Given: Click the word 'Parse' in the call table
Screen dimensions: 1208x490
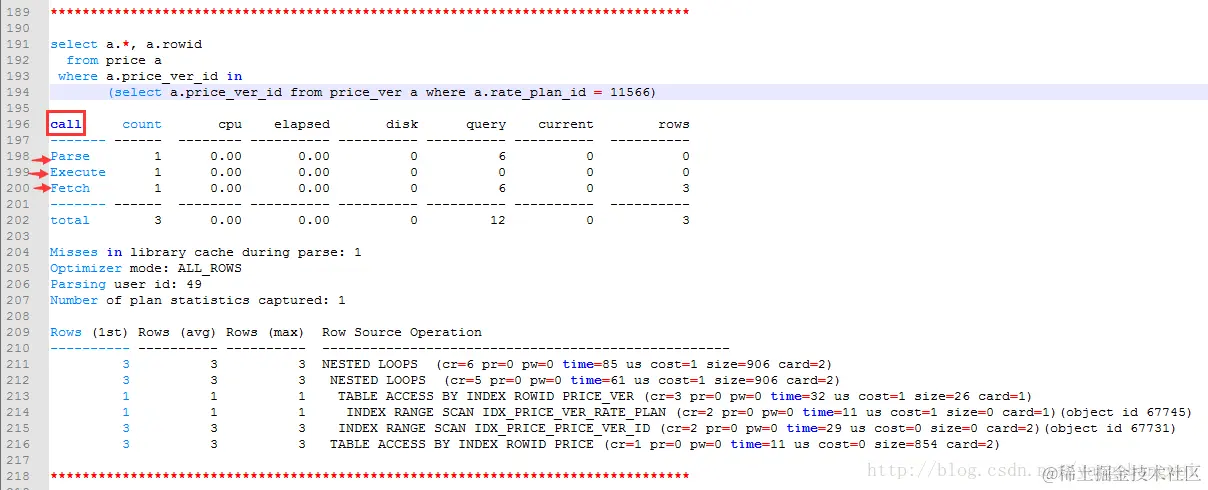Looking at the screenshot, I should tap(70, 156).
